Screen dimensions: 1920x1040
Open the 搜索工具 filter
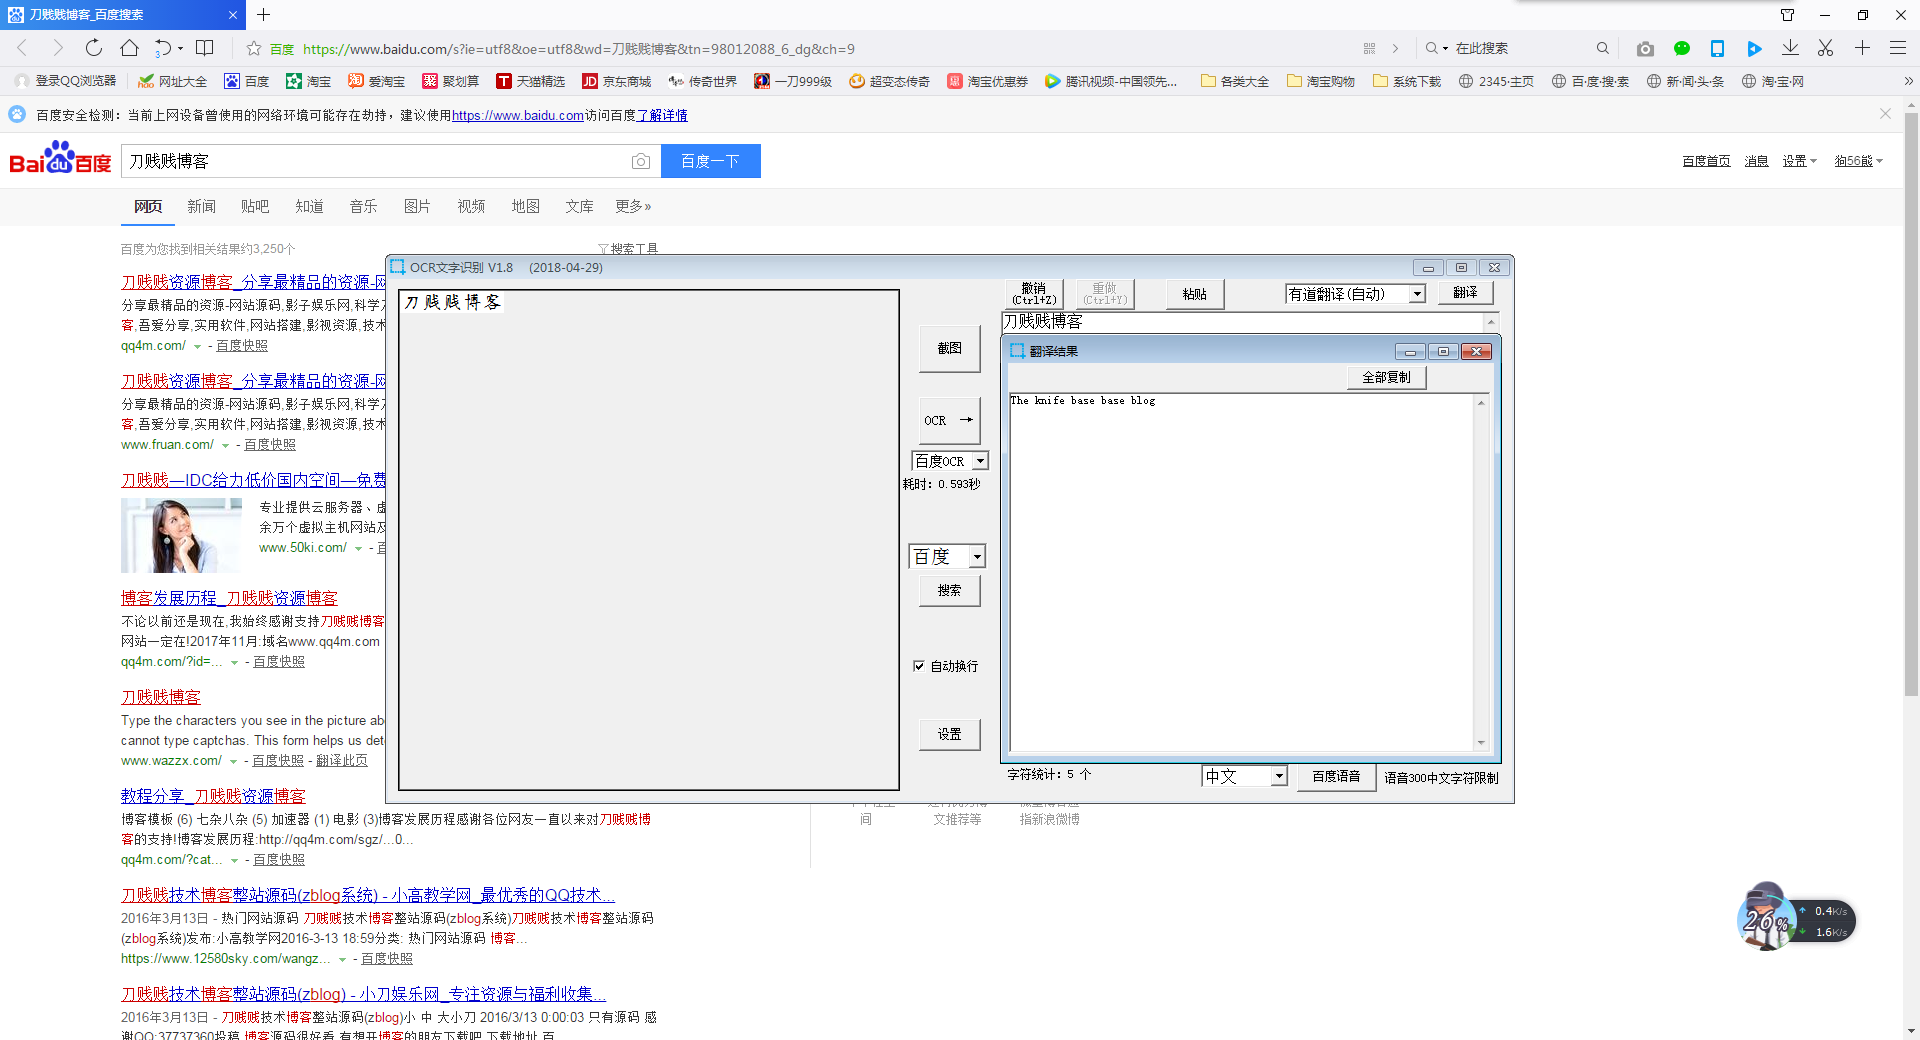[628, 249]
